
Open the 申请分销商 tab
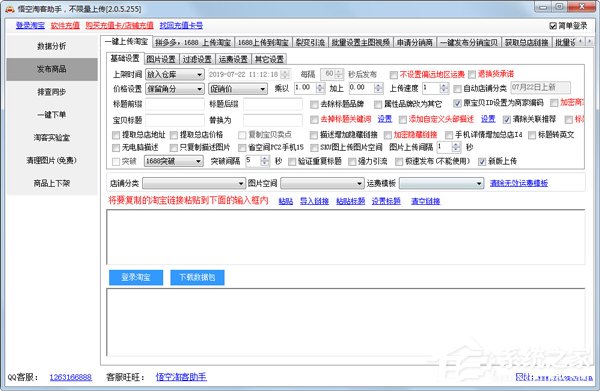414,42
